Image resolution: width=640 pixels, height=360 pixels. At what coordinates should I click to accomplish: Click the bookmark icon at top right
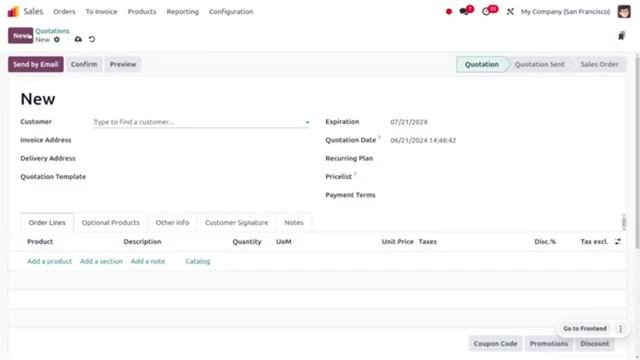[621, 36]
